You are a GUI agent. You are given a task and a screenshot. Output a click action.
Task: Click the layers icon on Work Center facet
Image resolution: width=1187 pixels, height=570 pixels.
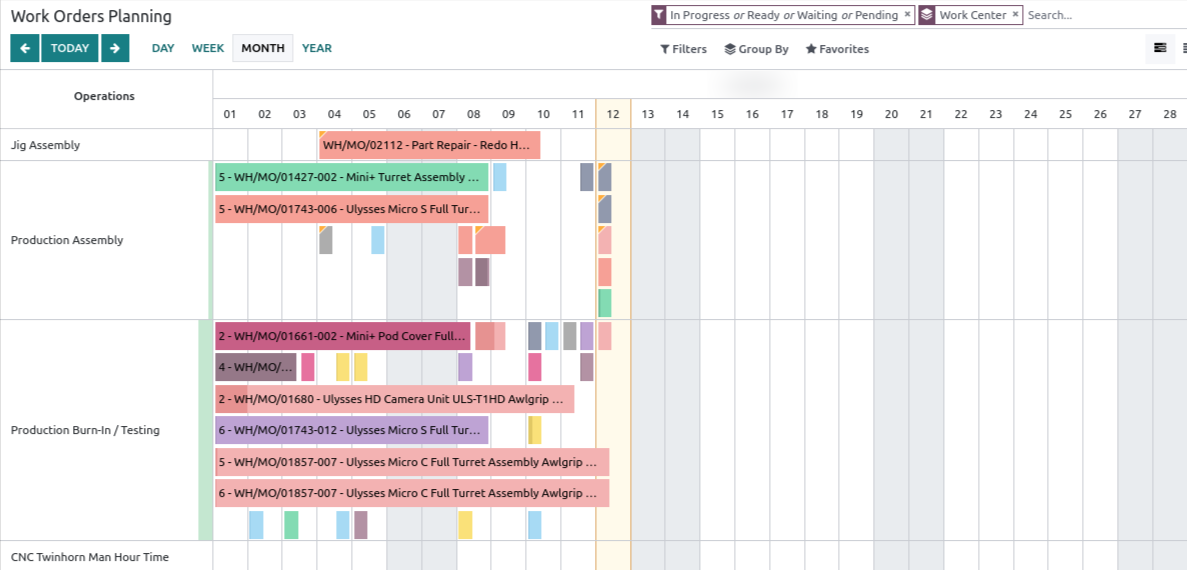coord(927,15)
